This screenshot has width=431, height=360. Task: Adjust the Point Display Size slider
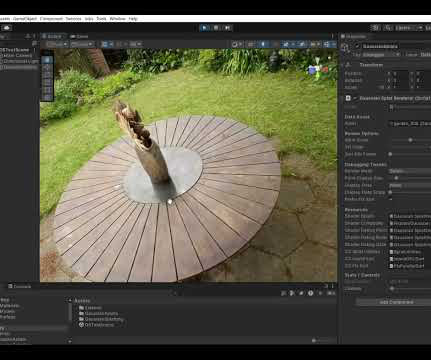point(396,178)
